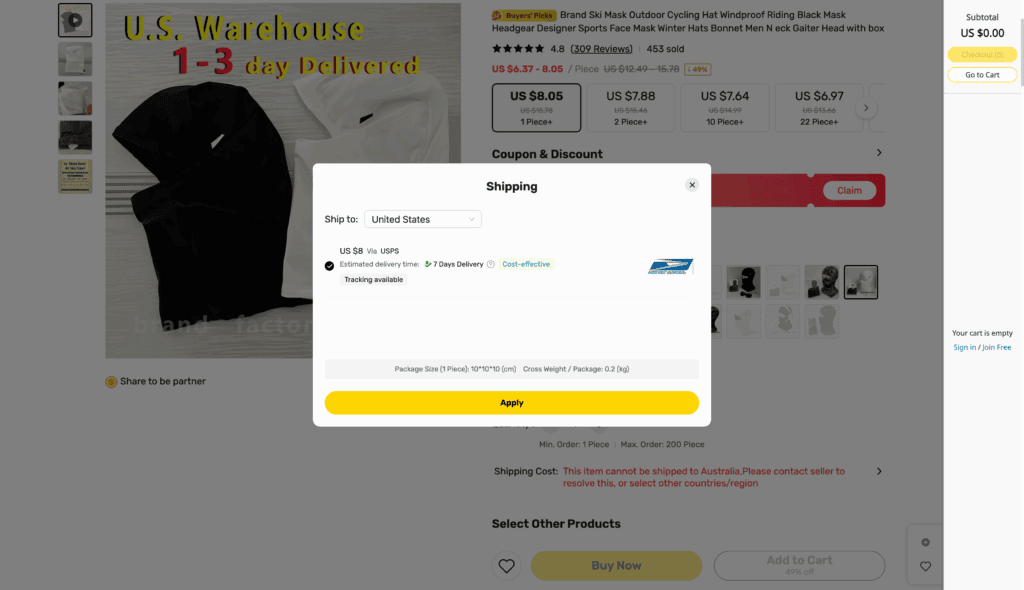Select the US $7.64 price tier
The height and width of the screenshot is (590, 1024).
724,107
